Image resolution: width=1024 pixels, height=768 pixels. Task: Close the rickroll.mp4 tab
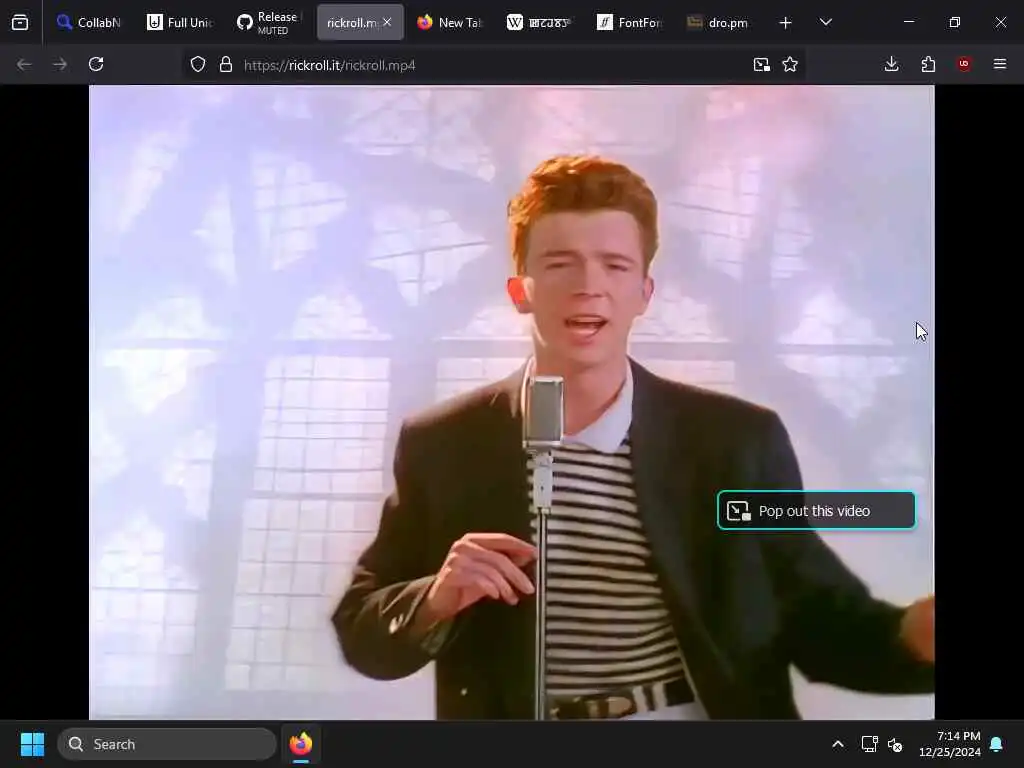pyautogui.click(x=387, y=22)
